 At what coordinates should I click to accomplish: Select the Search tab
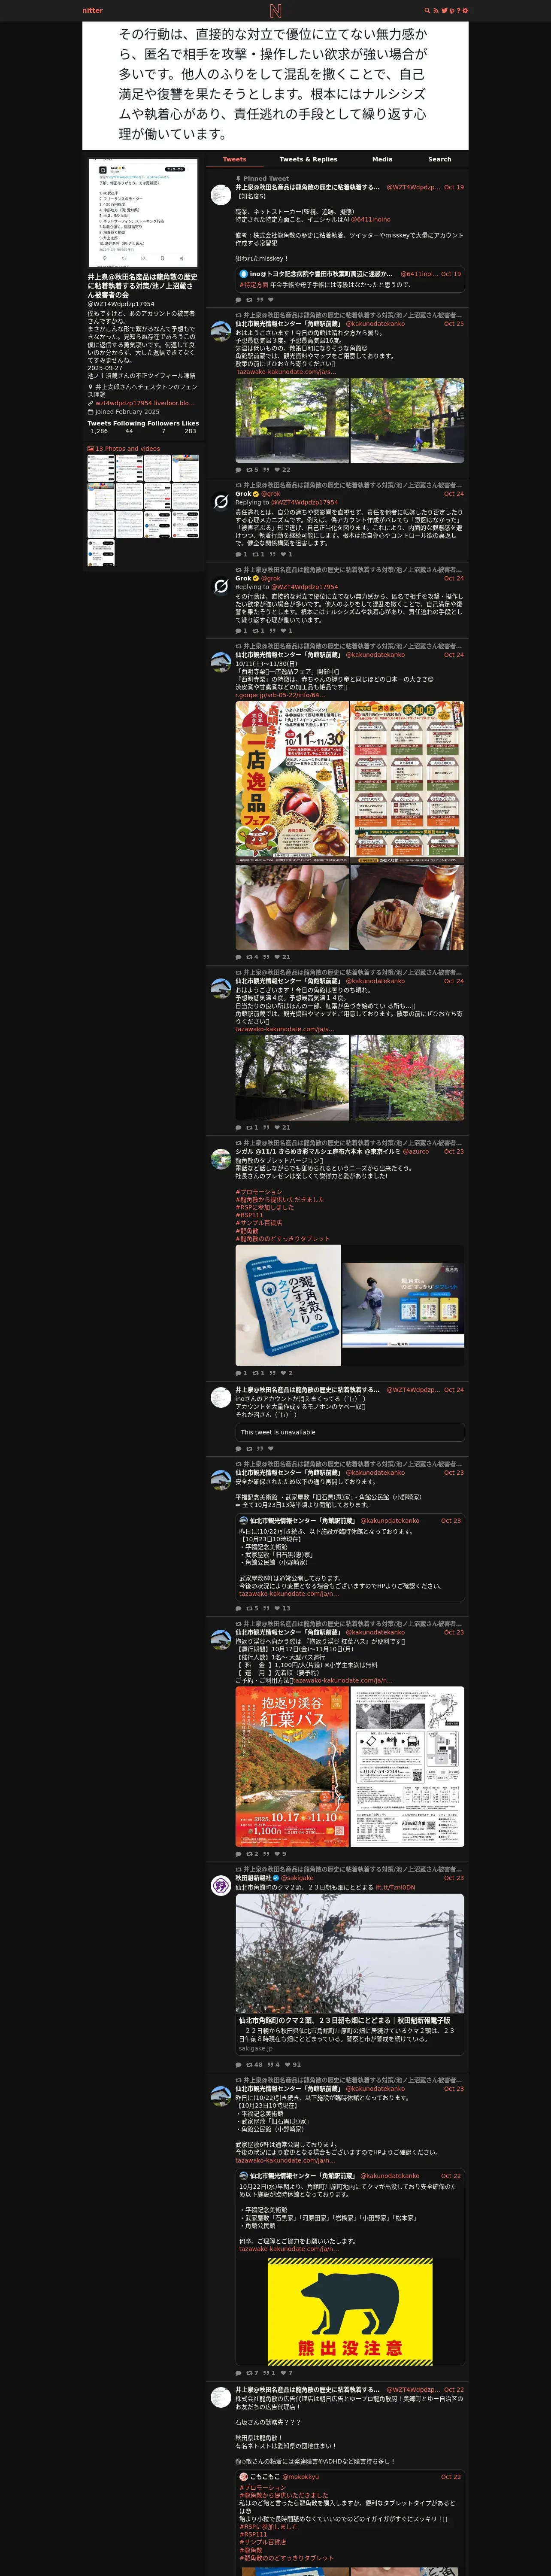440,159
